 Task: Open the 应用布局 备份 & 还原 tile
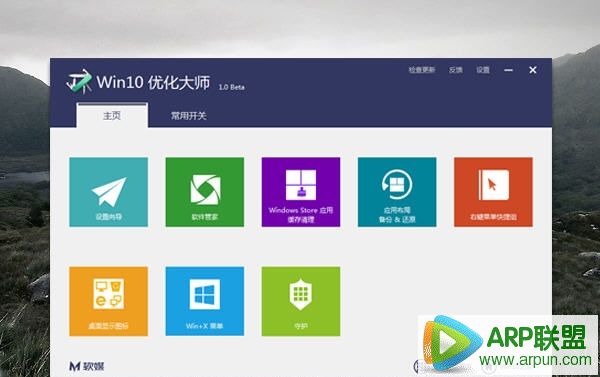397,192
